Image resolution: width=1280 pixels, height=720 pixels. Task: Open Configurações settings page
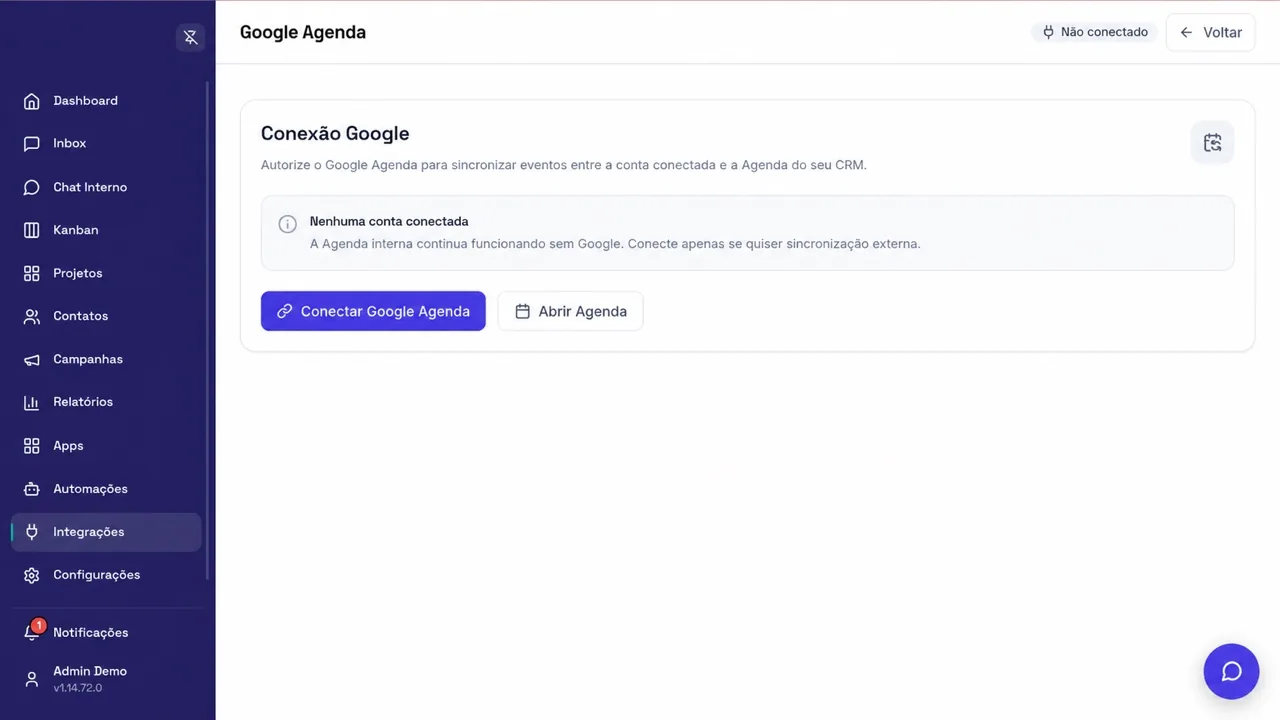coord(106,575)
